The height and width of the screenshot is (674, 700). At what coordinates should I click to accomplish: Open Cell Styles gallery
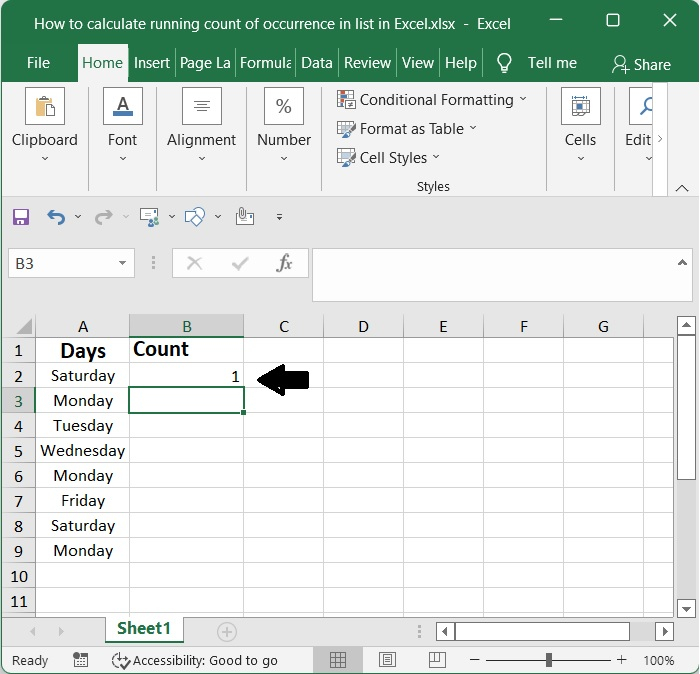pos(392,158)
